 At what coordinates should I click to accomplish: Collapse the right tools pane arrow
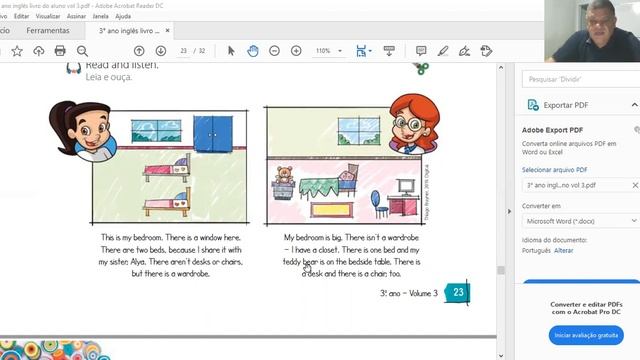point(509,211)
